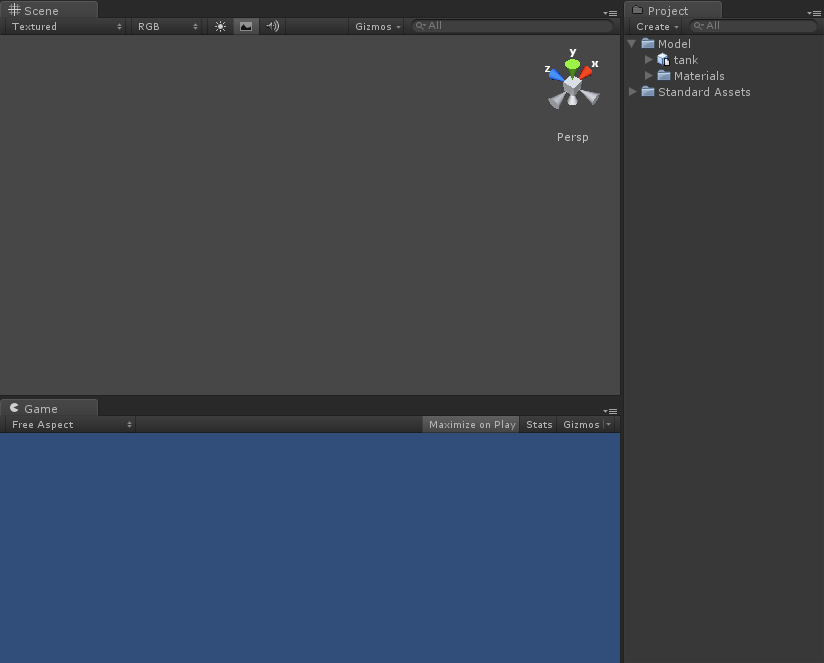The height and width of the screenshot is (663, 824).
Task: Toggle scene lighting sun icon
Action: 220,26
